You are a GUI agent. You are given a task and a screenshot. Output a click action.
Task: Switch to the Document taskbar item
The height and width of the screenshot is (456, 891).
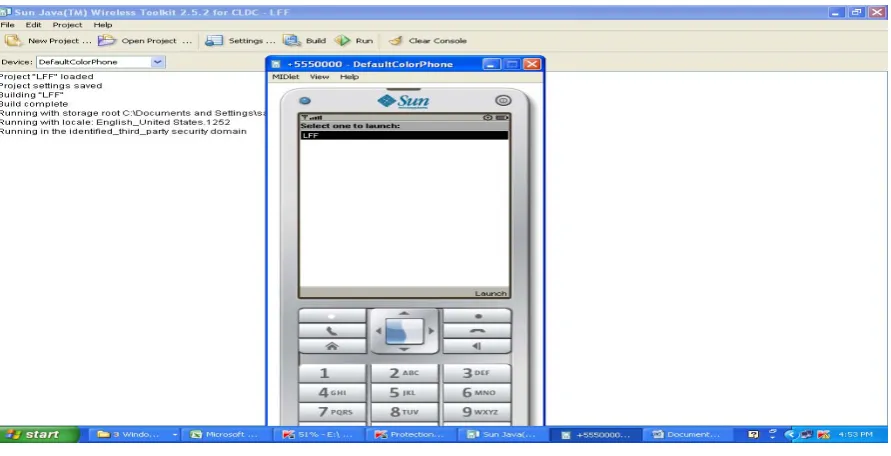coord(688,435)
